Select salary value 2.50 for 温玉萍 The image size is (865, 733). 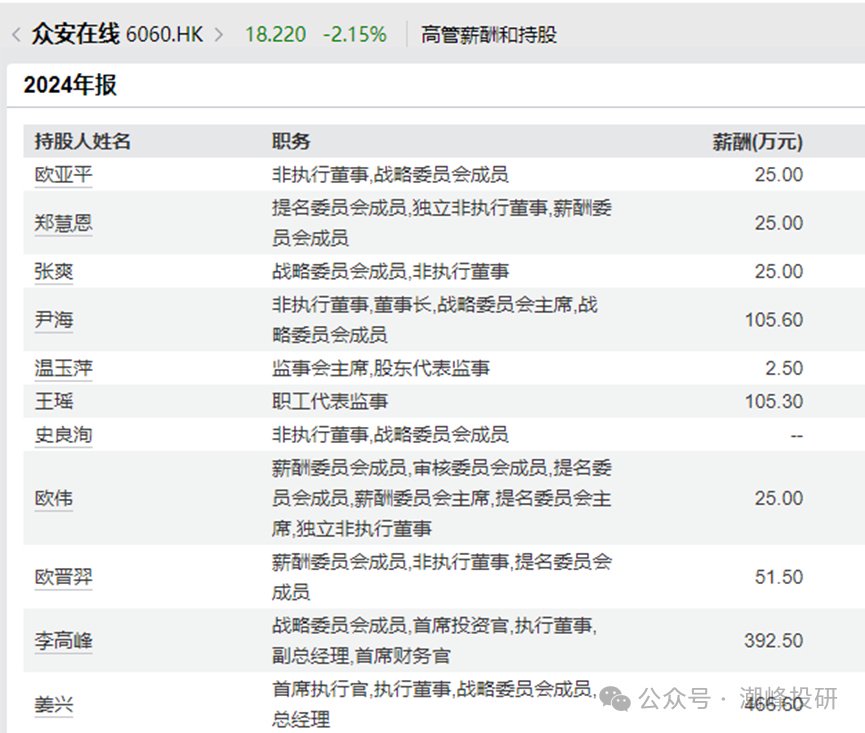coord(784,368)
